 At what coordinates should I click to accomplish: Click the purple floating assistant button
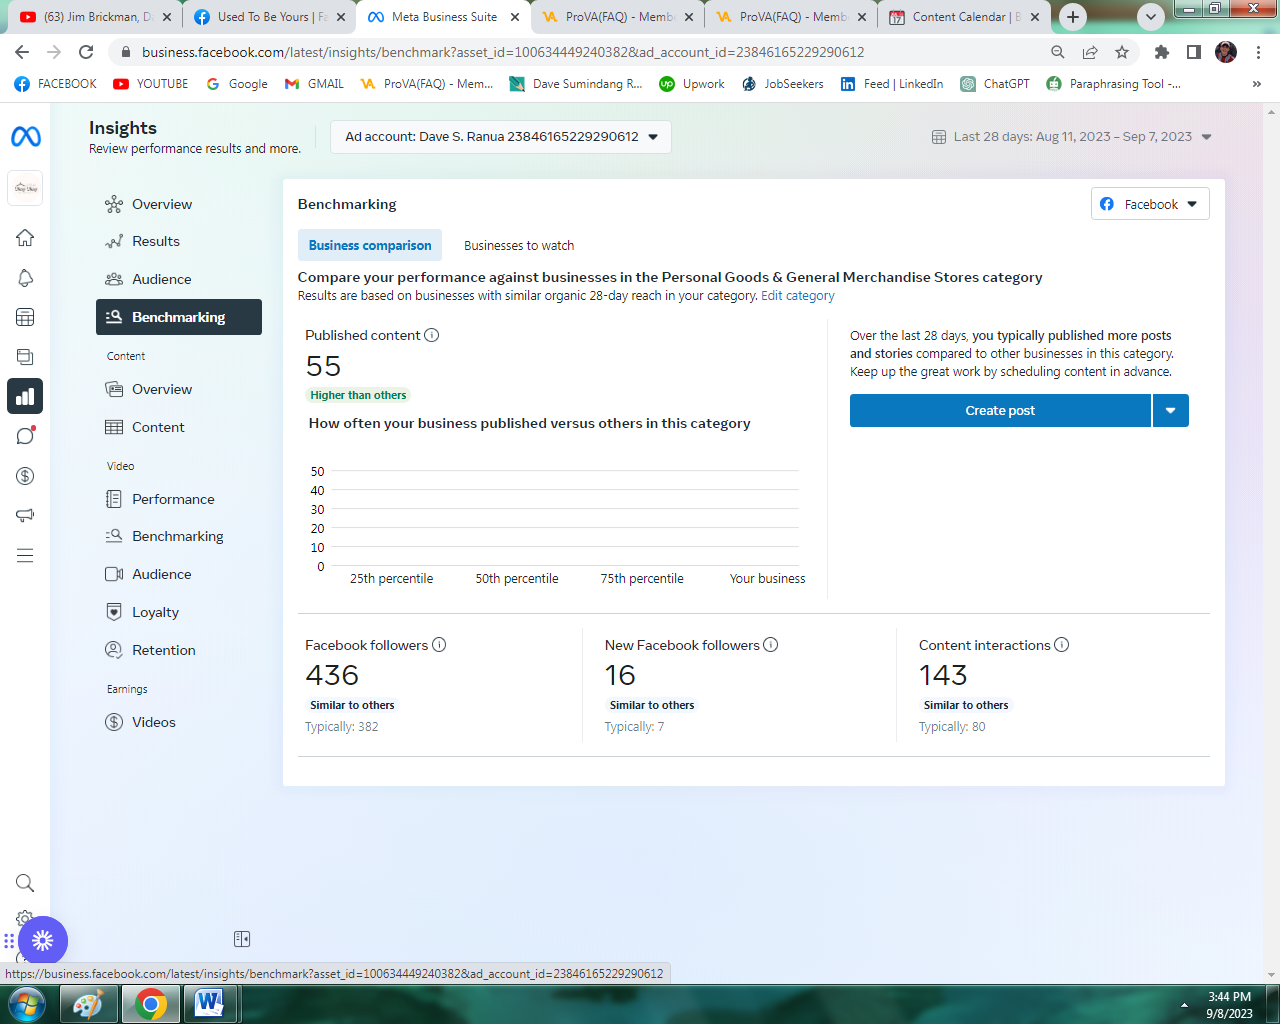tap(43, 941)
